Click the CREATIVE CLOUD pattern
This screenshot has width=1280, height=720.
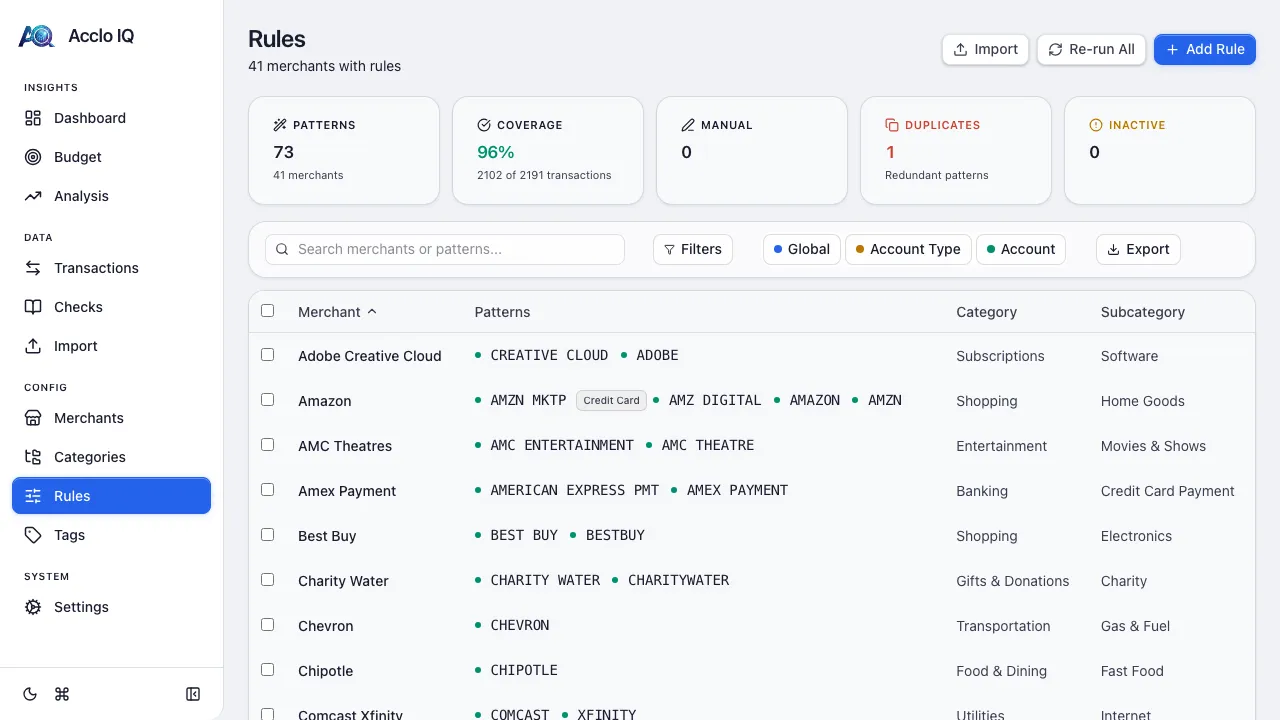pyautogui.click(x=549, y=355)
